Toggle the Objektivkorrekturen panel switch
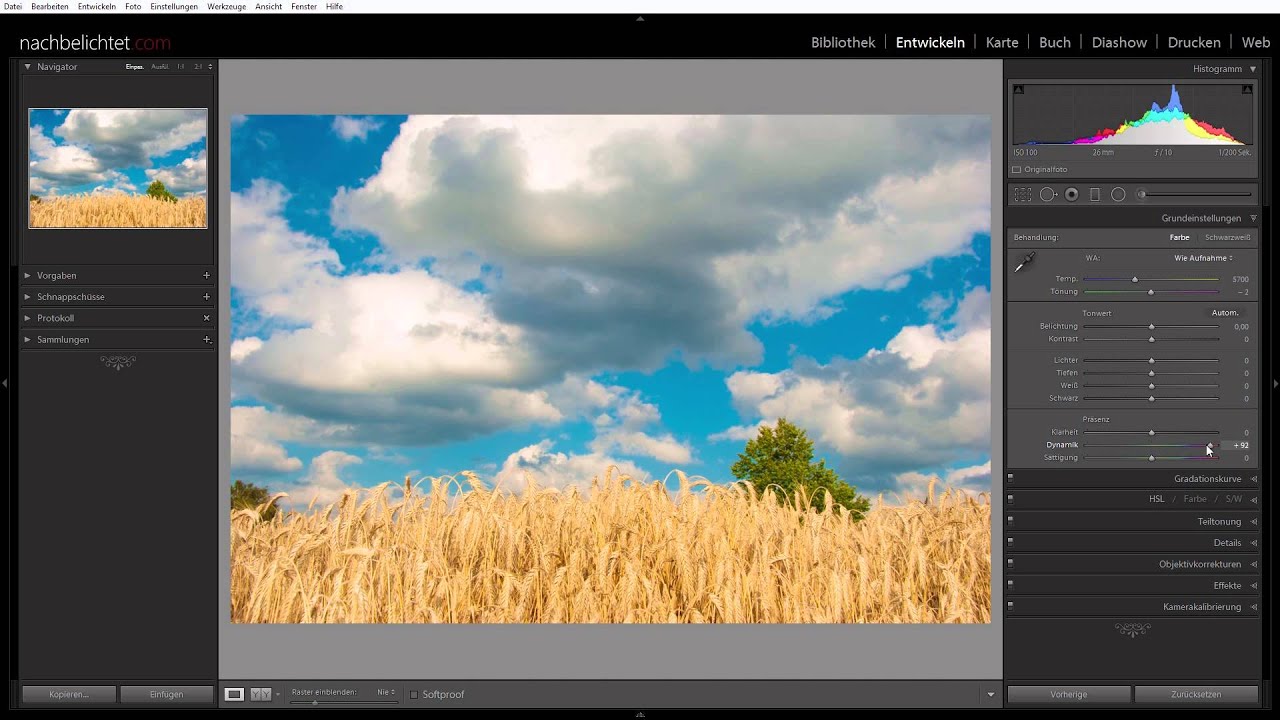The image size is (1280, 720). tap(1011, 564)
